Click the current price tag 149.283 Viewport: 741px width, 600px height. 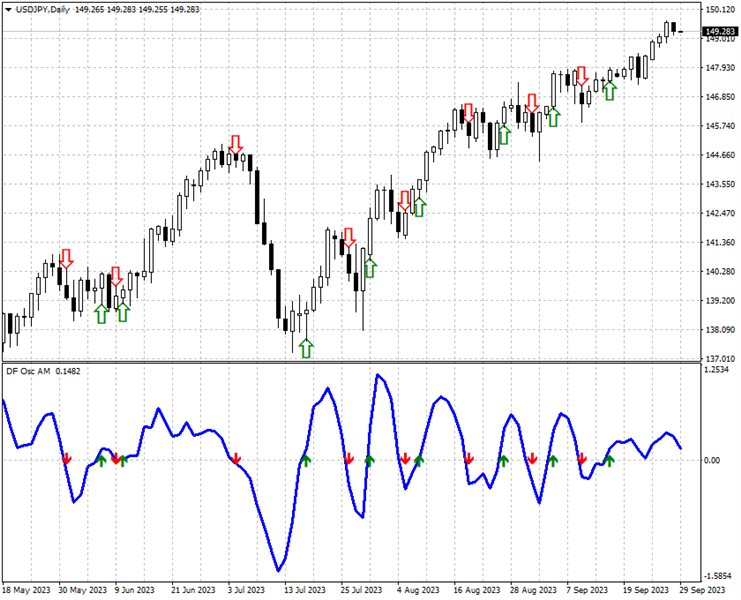720,32
